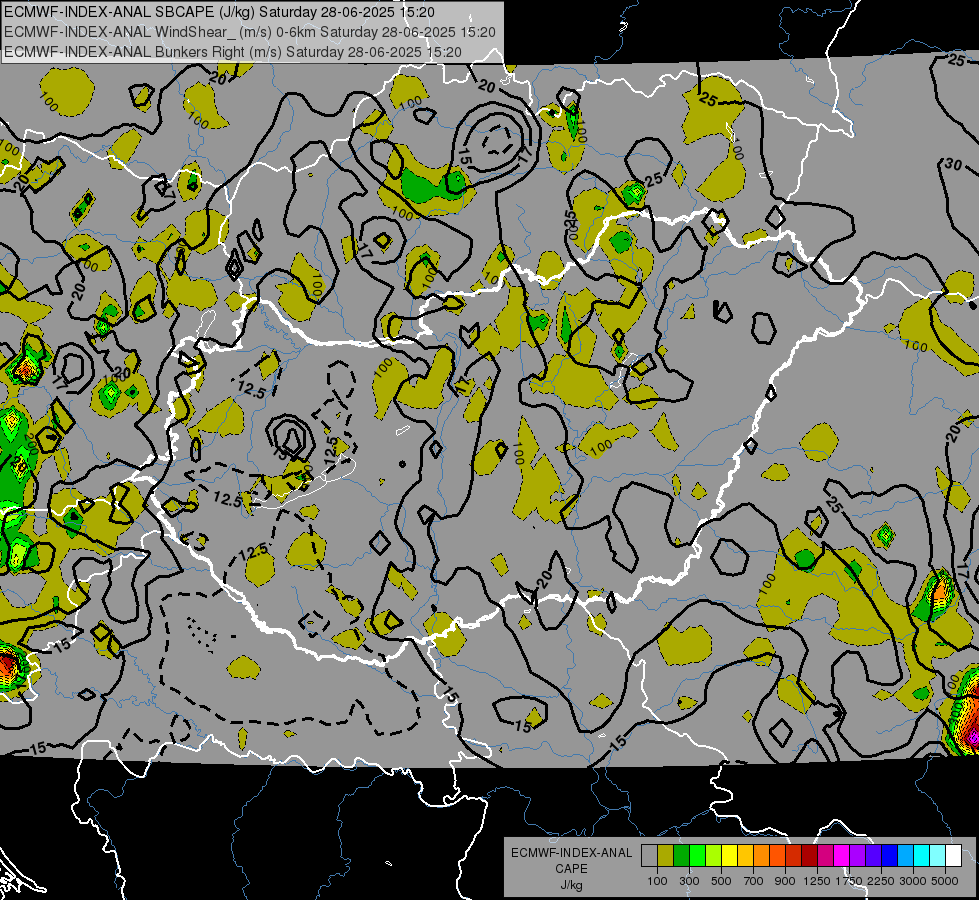979x900 pixels.
Task: Click the legend value 3000
Action: 913,881
